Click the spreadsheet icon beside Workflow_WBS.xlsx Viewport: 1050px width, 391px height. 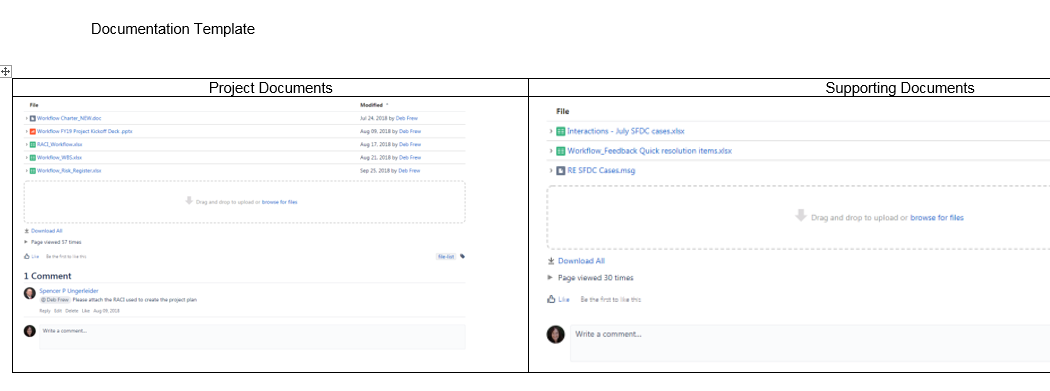click(x=33, y=157)
